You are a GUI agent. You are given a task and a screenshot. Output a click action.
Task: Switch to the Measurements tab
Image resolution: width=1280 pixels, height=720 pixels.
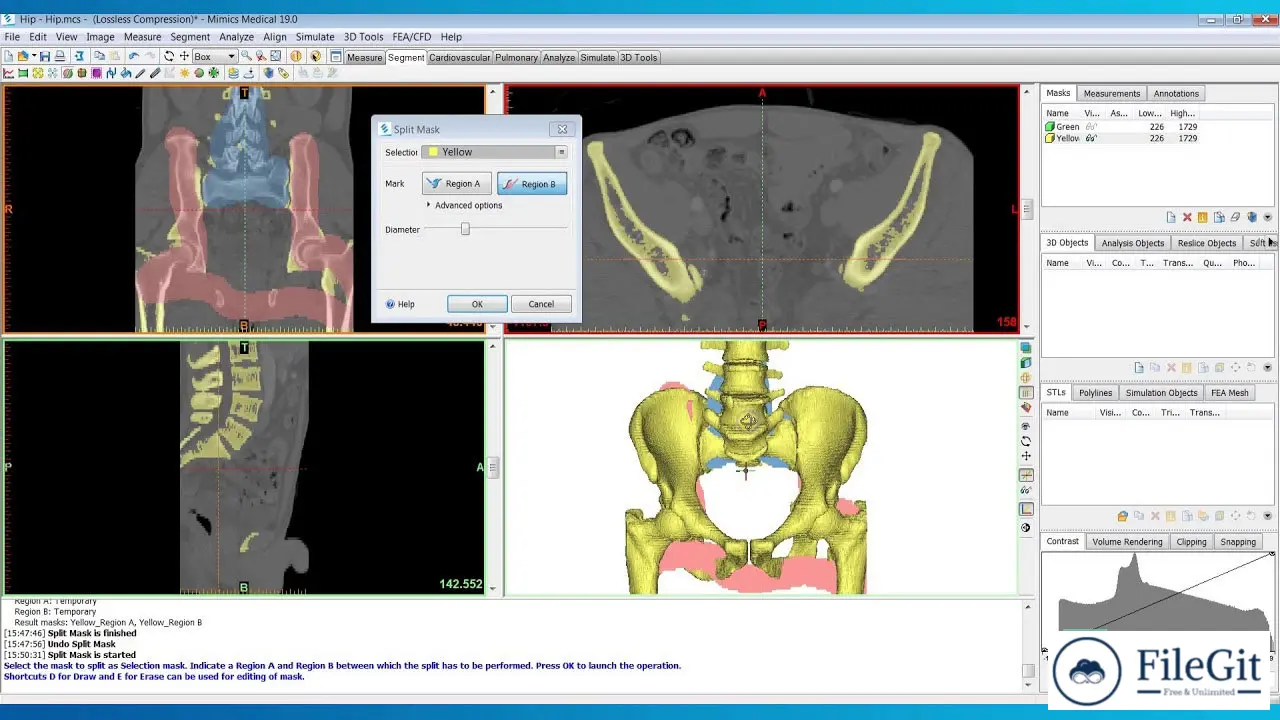pyautogui.click(x=1111, y=93)
